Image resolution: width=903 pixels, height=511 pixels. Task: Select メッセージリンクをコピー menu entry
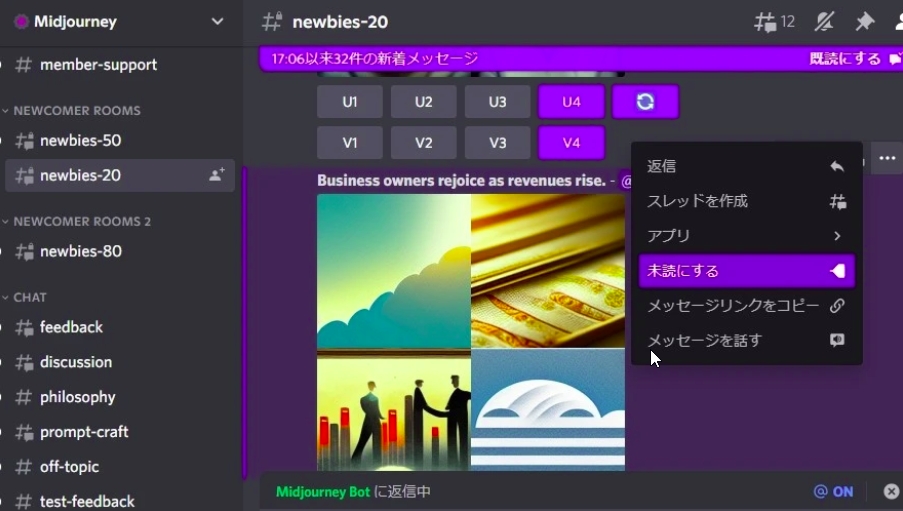[x=746, y=305]
